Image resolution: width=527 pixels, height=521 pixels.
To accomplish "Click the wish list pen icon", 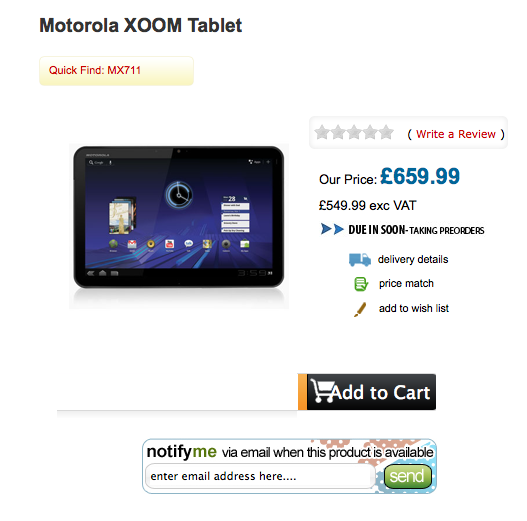I will point(360,309).
